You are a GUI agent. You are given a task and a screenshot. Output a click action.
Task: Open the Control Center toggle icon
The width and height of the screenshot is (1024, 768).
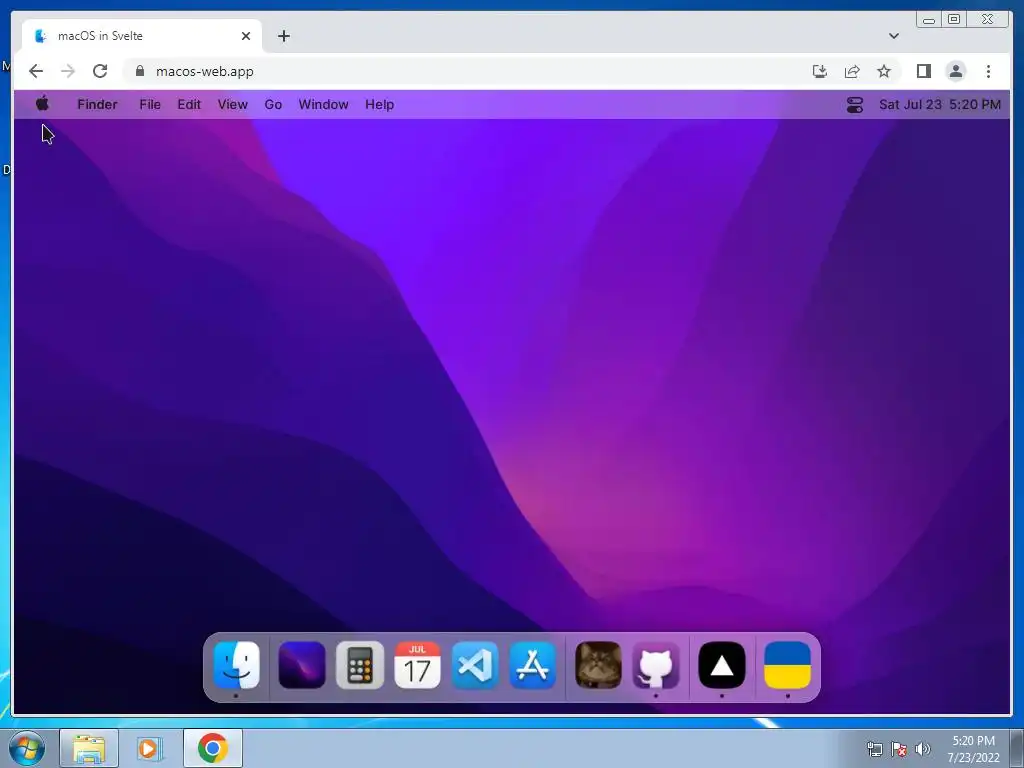click(854, 104)
